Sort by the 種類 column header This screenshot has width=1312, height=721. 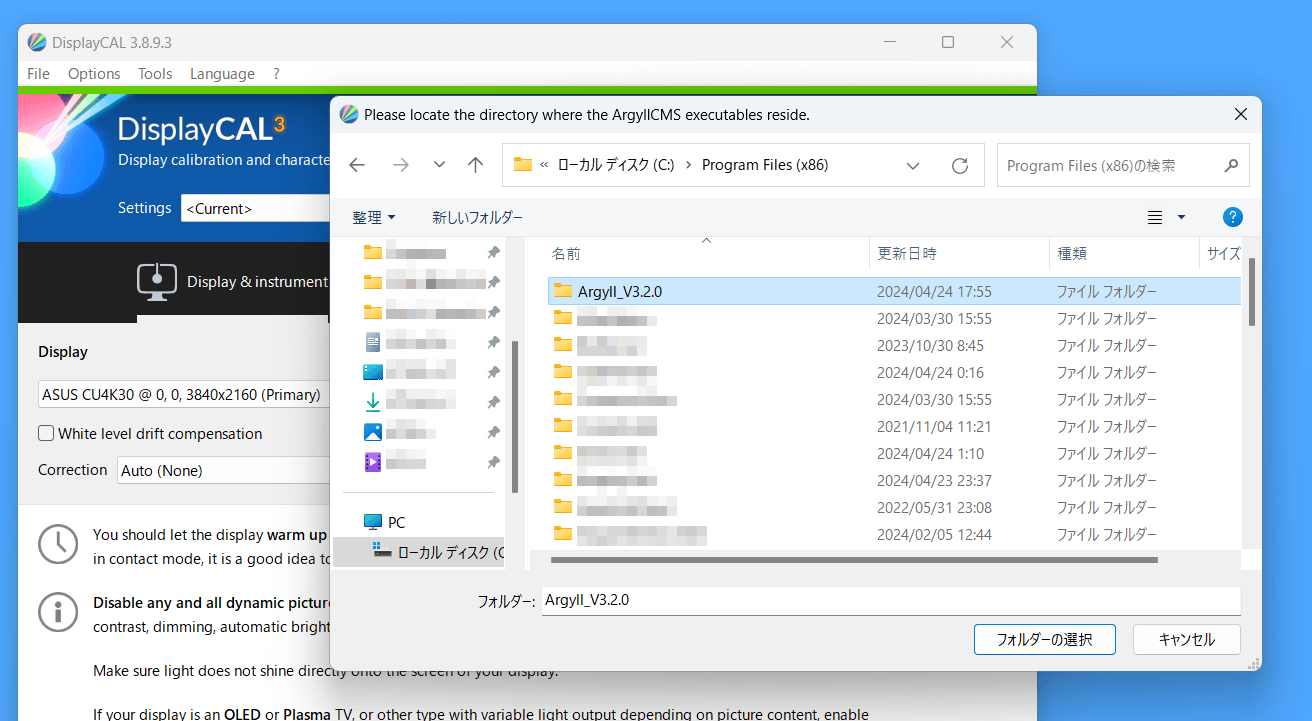(1124, 254)
